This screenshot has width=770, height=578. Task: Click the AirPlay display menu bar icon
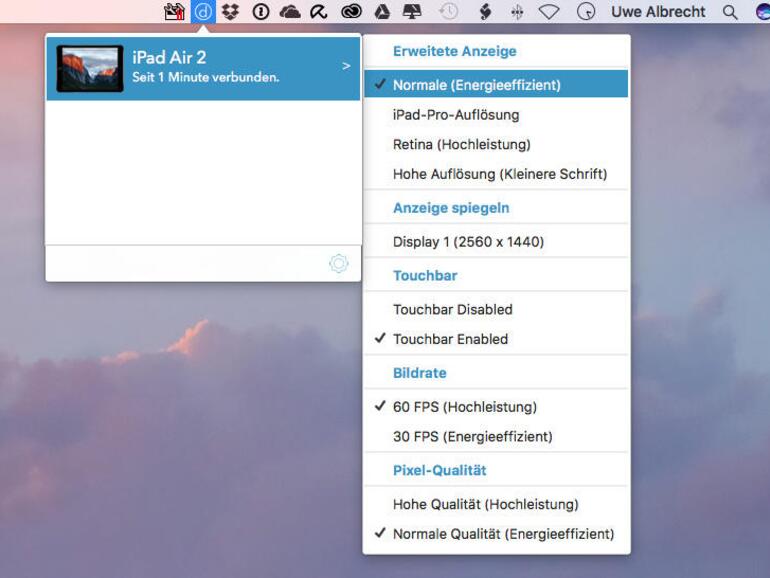pos(412,11)
